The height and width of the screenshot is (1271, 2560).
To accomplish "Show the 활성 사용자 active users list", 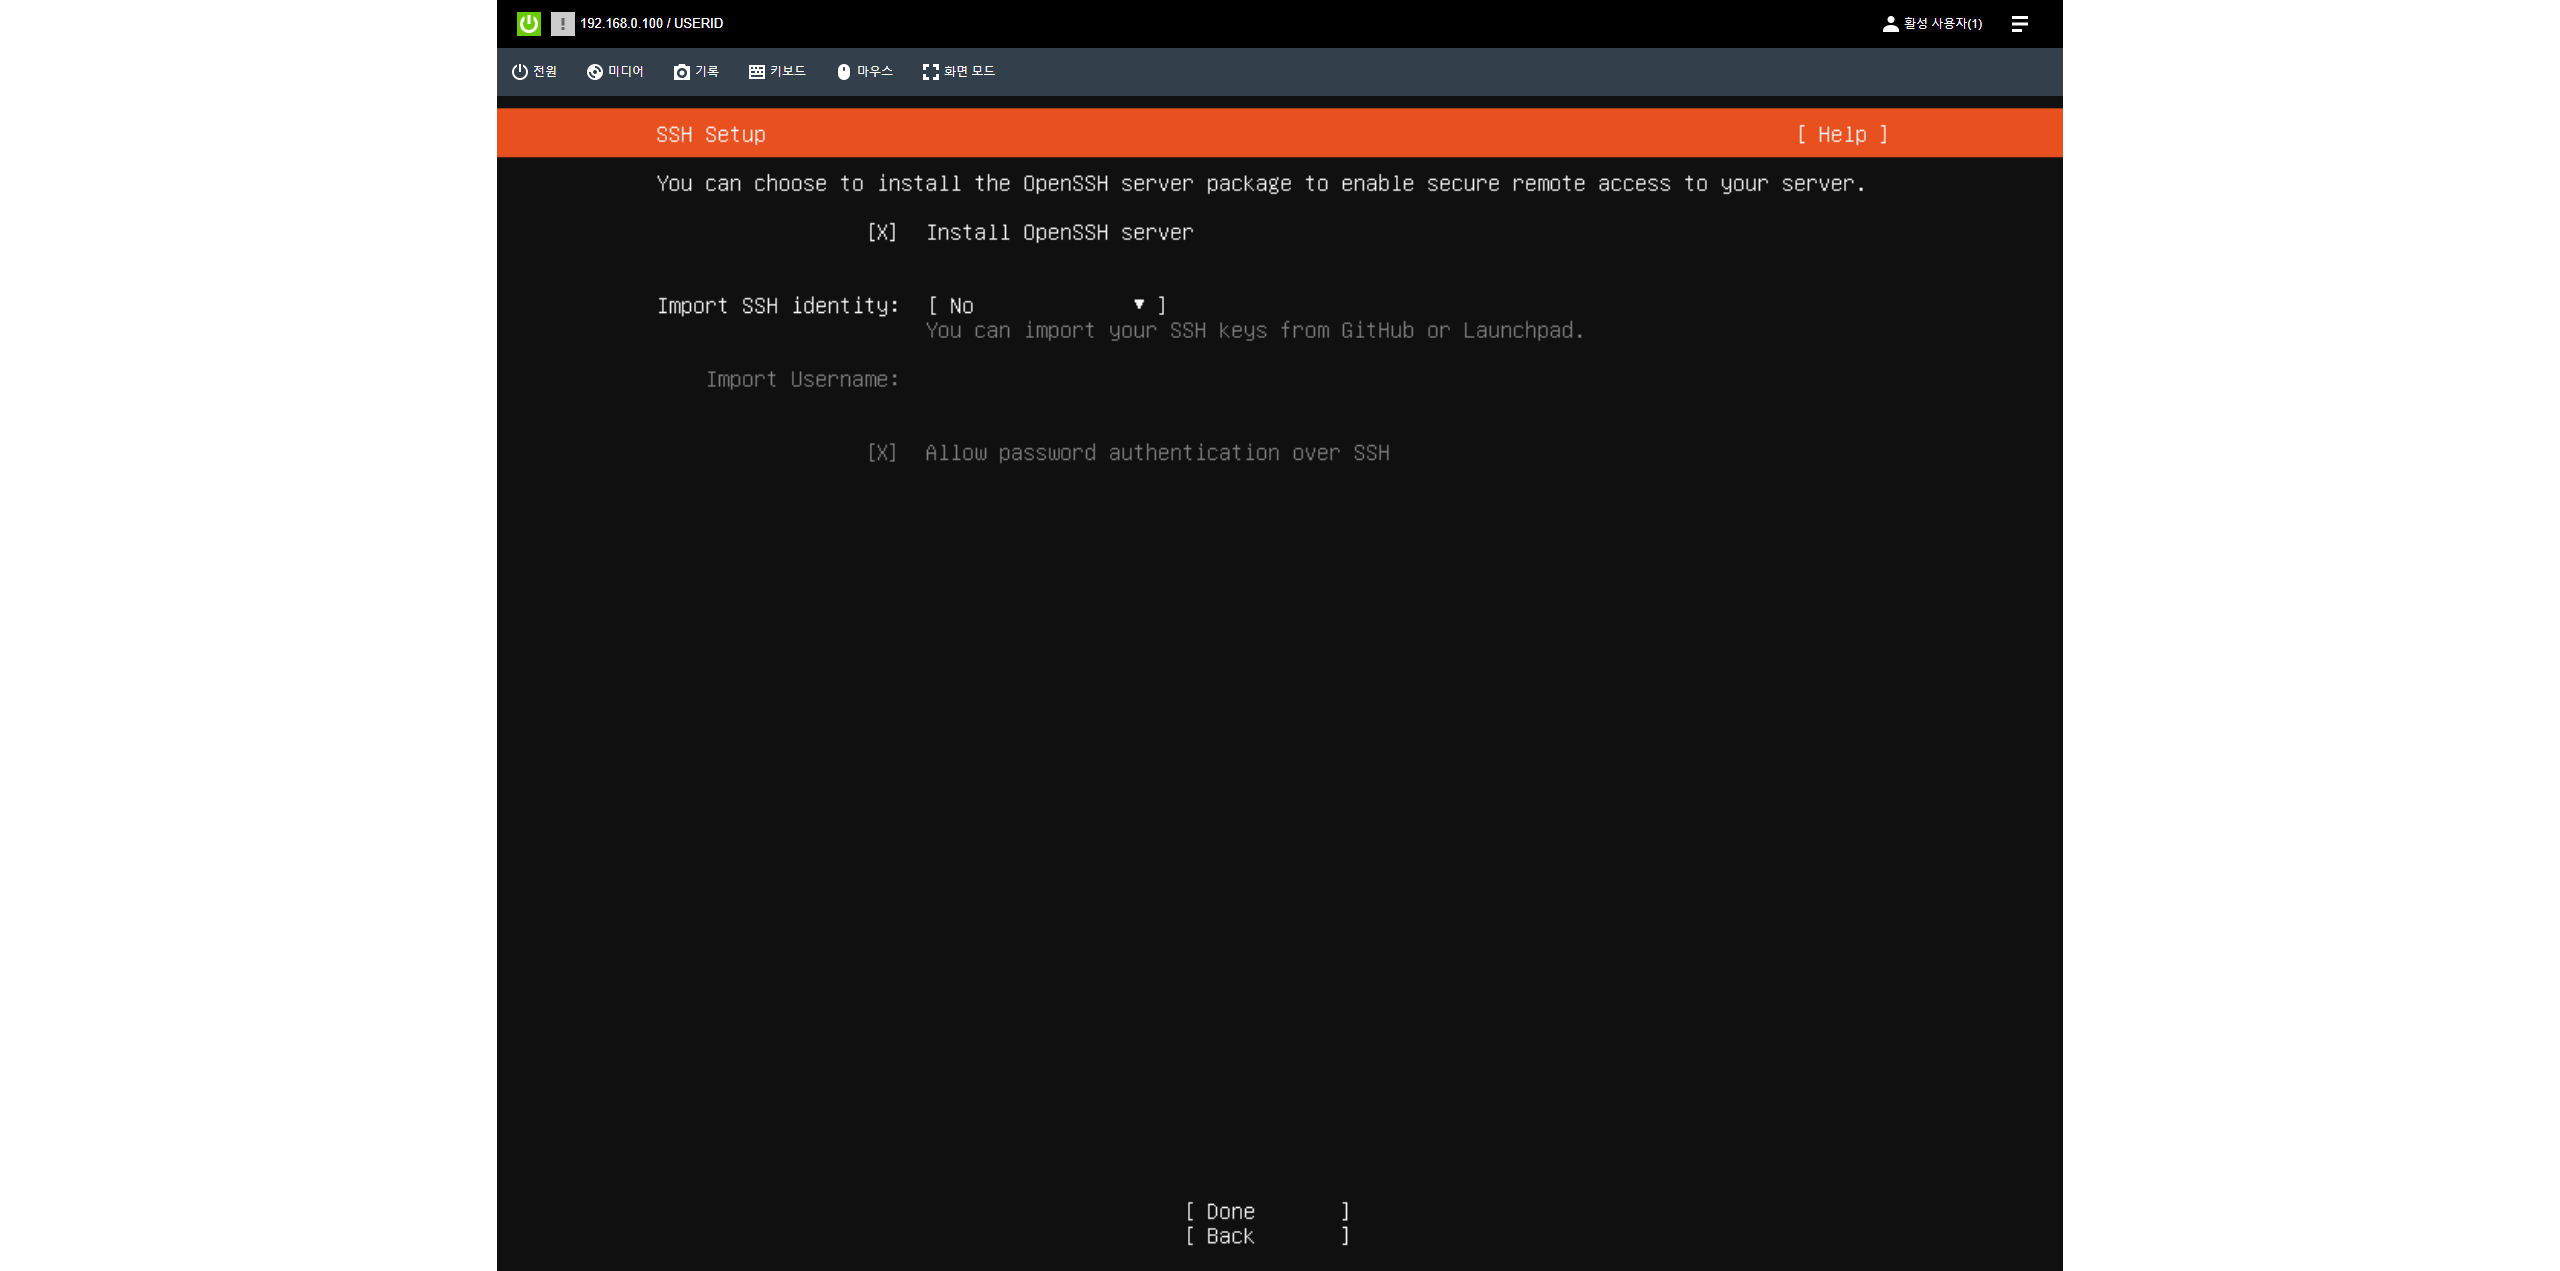I will [1932, 23].
